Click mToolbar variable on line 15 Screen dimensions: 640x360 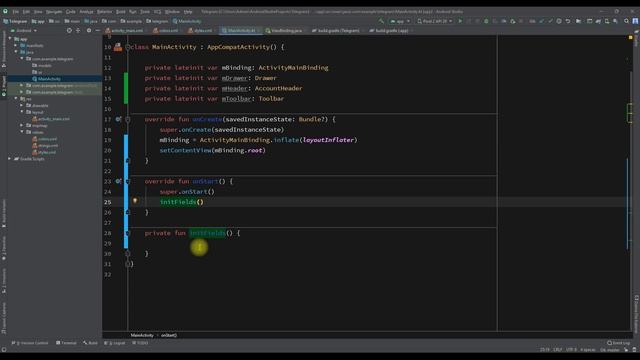236,99
